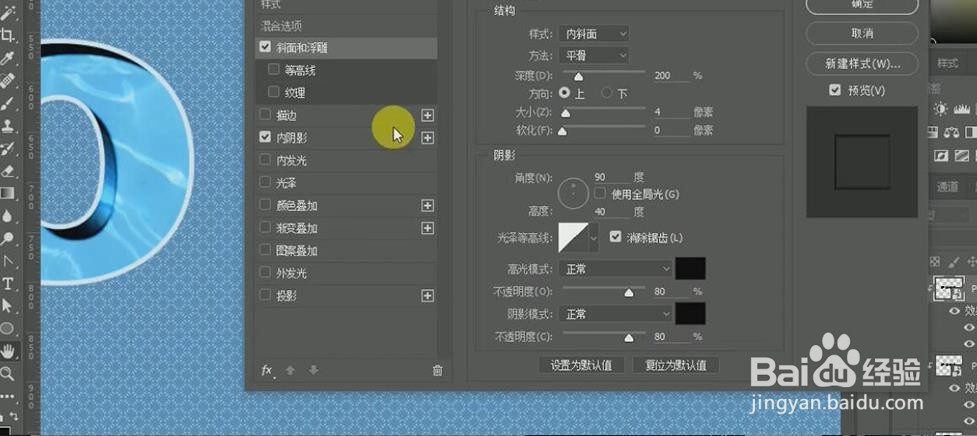The width and height of the screenshot is (977, 436).
Task: Select the Hand tool
Action: tap(7, 351)
